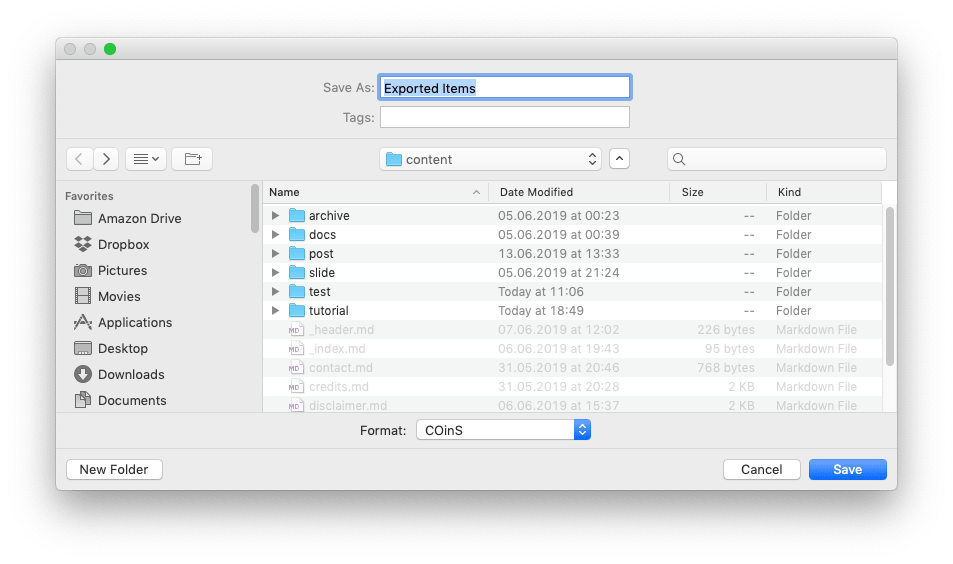Click the "13.06.2019 at 13:33" date cell
Image resolution: width=953 pixels, height=564 pixels.
tap(559, 254)
